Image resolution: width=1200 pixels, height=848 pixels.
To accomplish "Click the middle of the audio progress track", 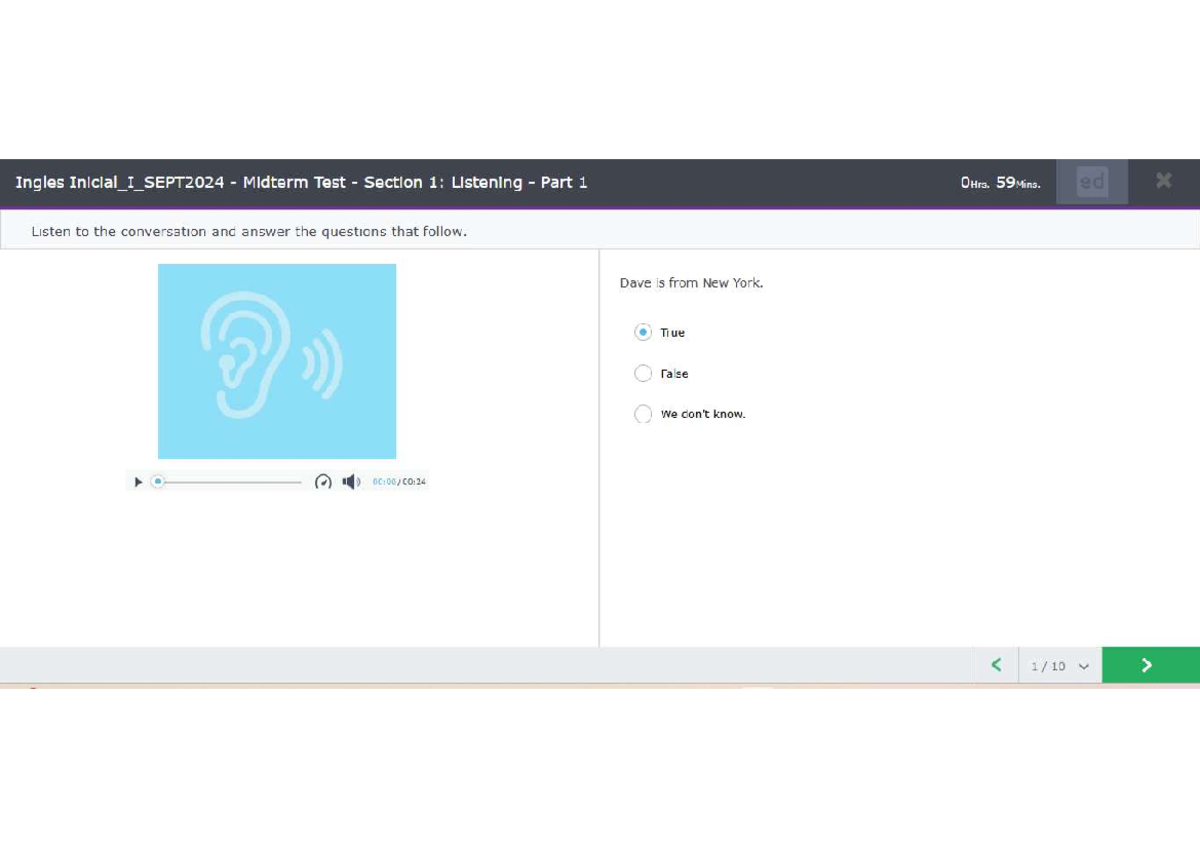I will pyautogui.click(x=230, y=482).
